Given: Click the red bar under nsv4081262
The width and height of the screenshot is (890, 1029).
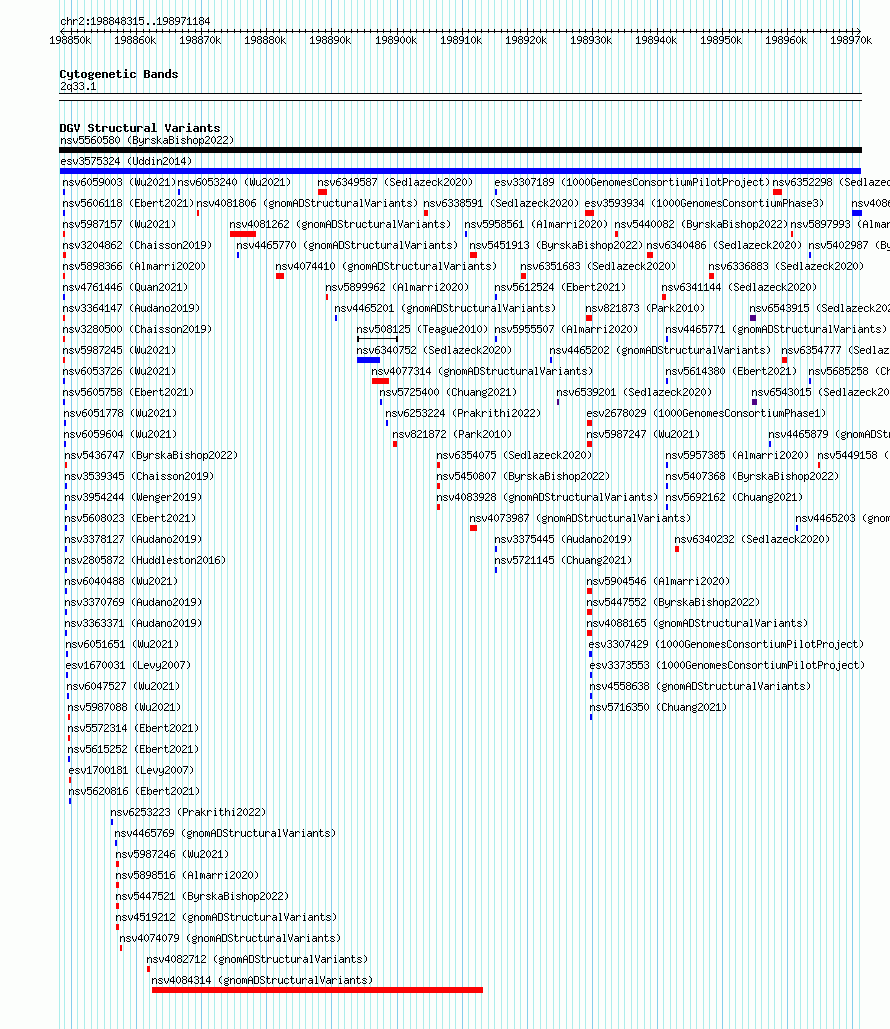Looking at the screenshot, I should (243, 234).
